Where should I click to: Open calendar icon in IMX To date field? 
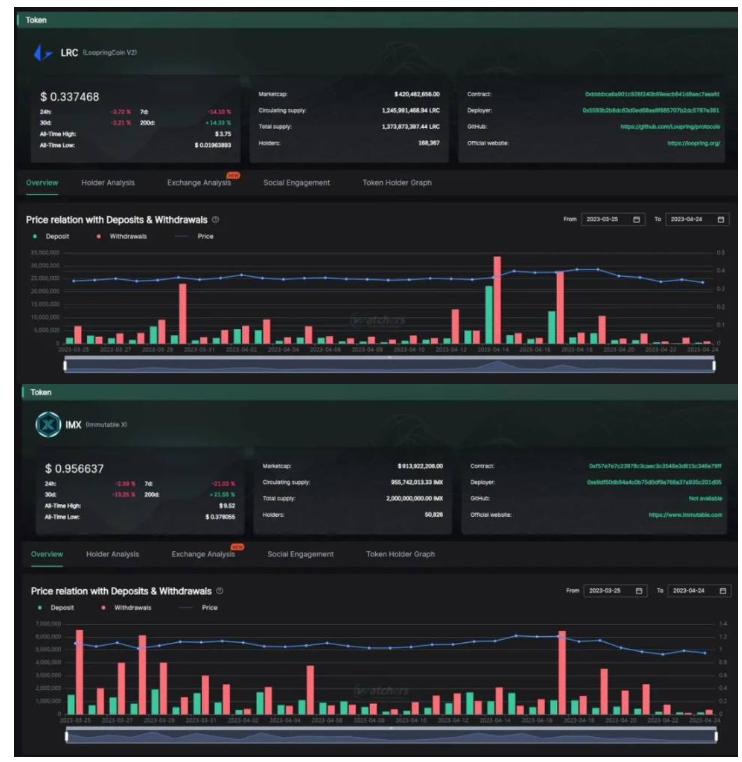click(723, 591)
